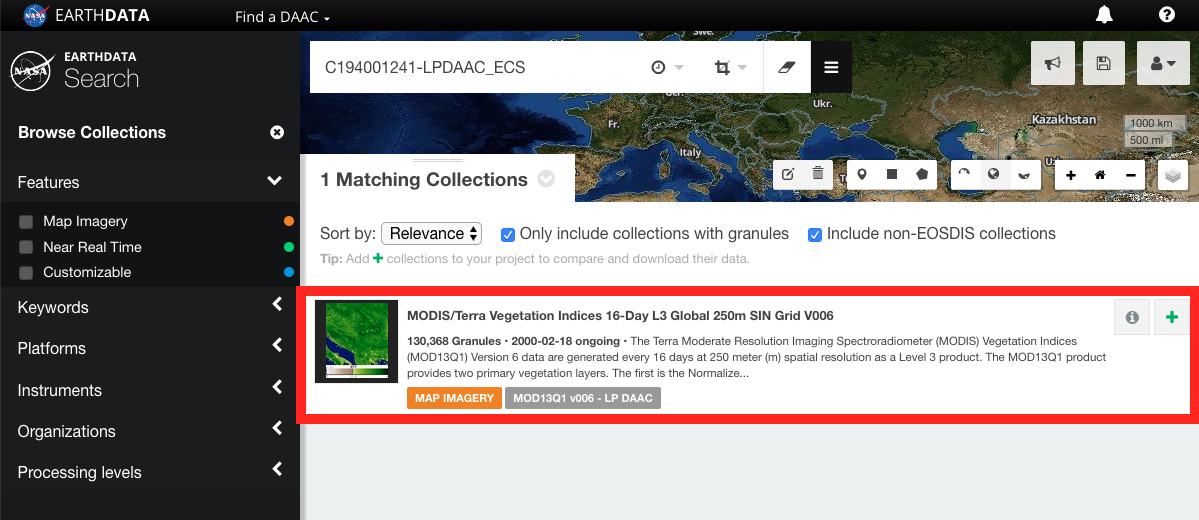1199x520 pixels.
Task: Expand the Processing levels facet
Action: 150,473
